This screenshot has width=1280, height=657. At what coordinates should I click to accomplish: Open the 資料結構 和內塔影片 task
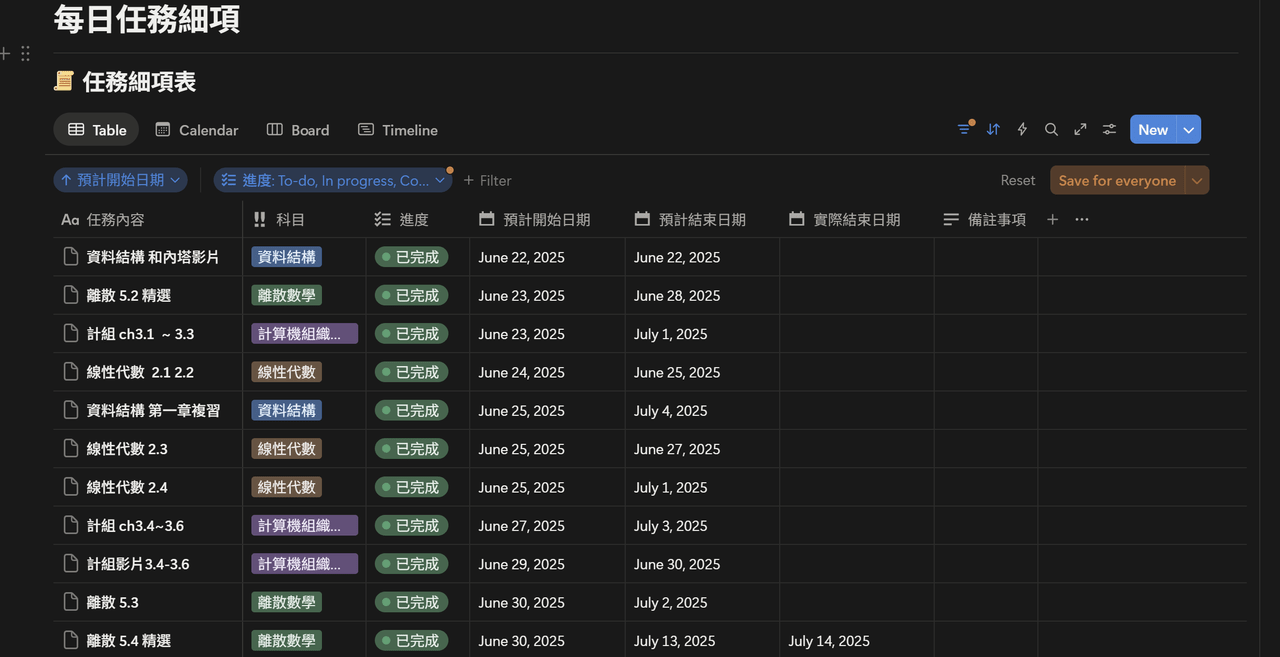pyautogui.click(x=153, y=257)
